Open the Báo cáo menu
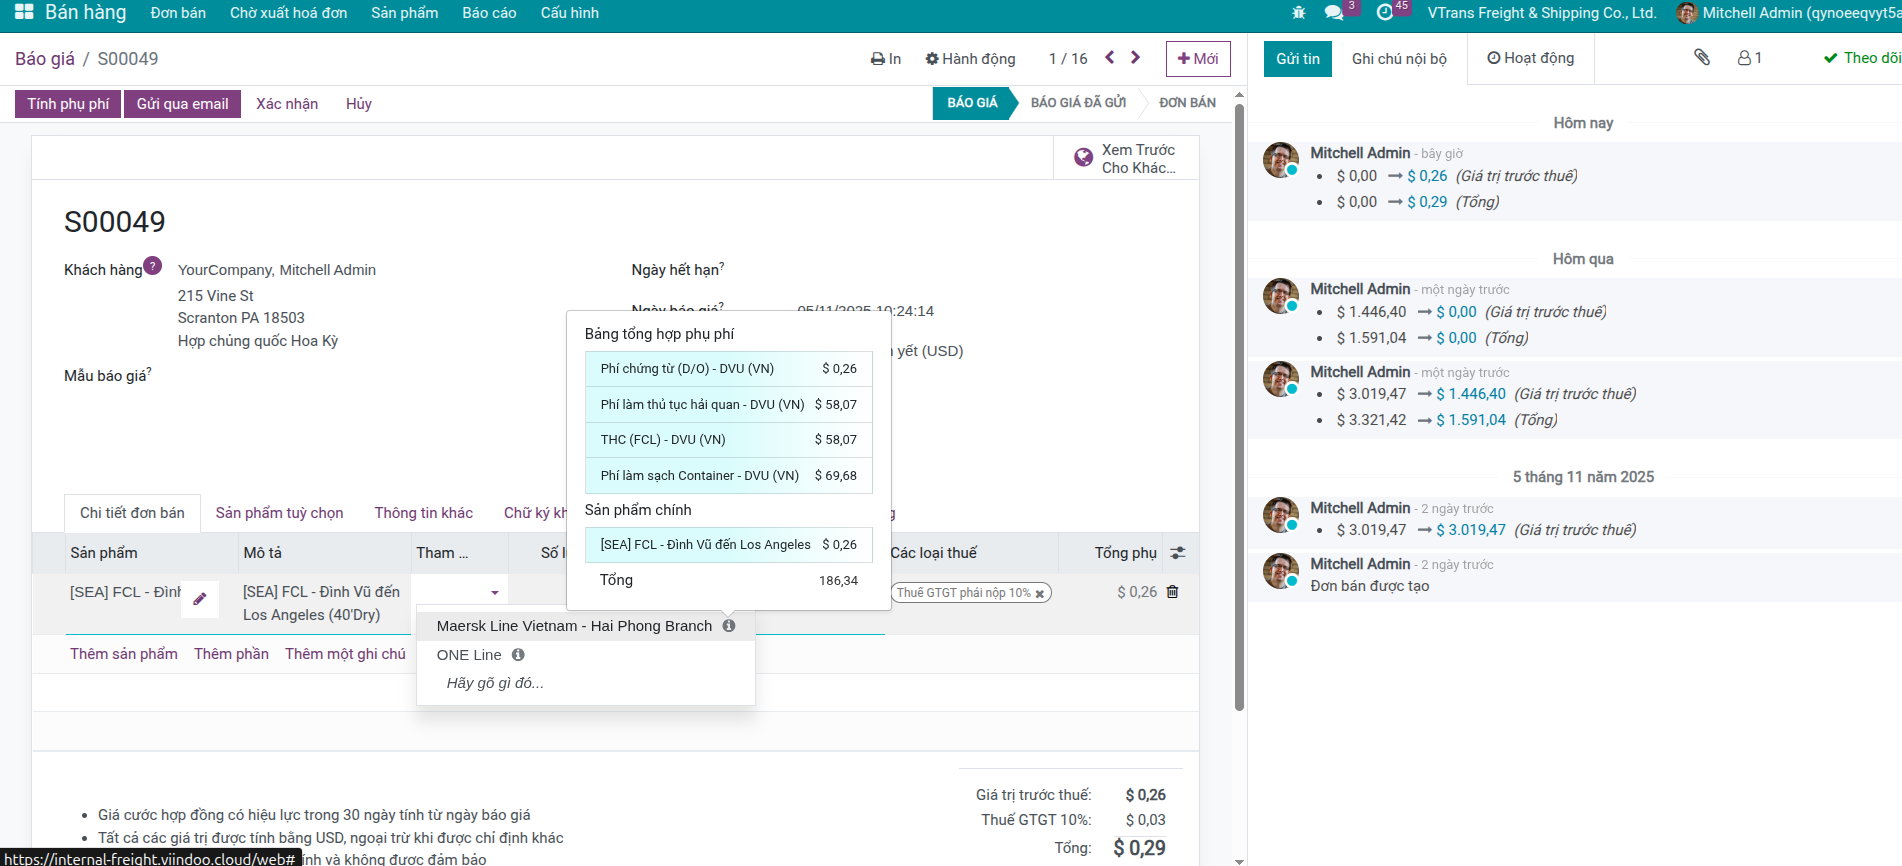1902x866 pixels. [x=489, y=13]
